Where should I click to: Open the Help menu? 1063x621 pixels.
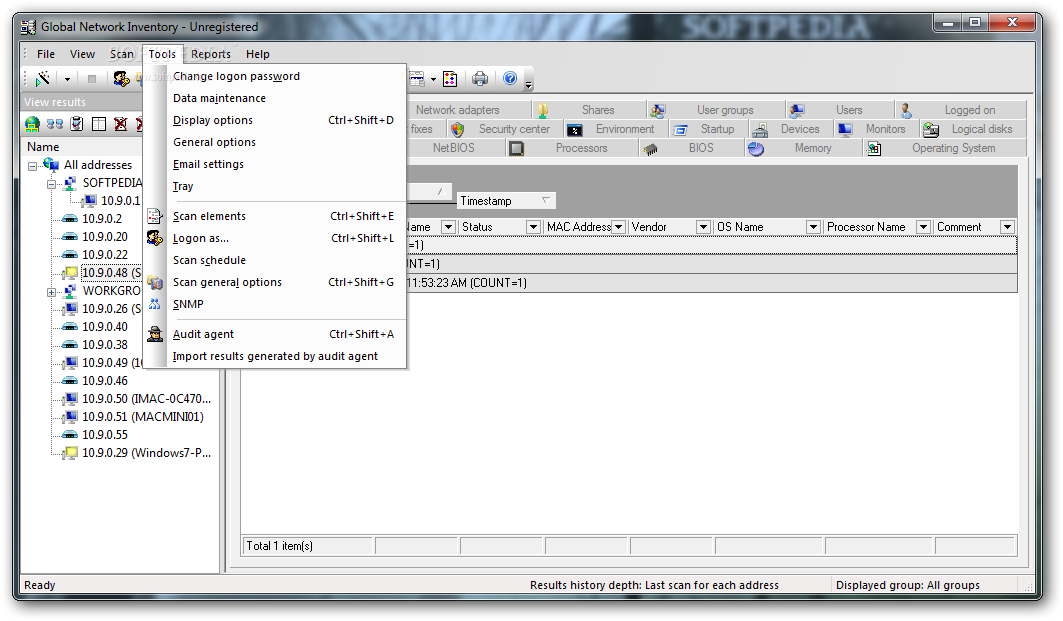pos(258,54)
